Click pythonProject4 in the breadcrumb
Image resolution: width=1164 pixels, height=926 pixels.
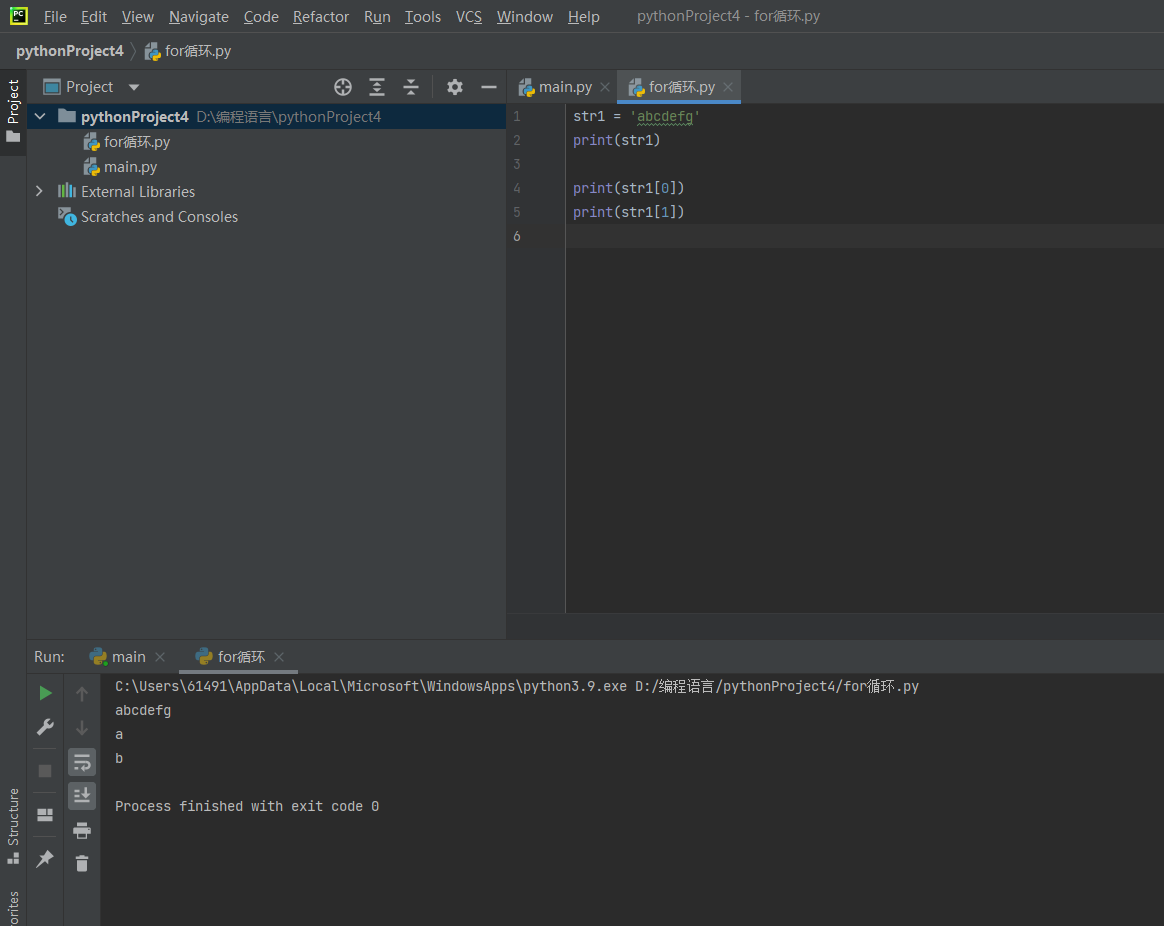tap(70, 51)
